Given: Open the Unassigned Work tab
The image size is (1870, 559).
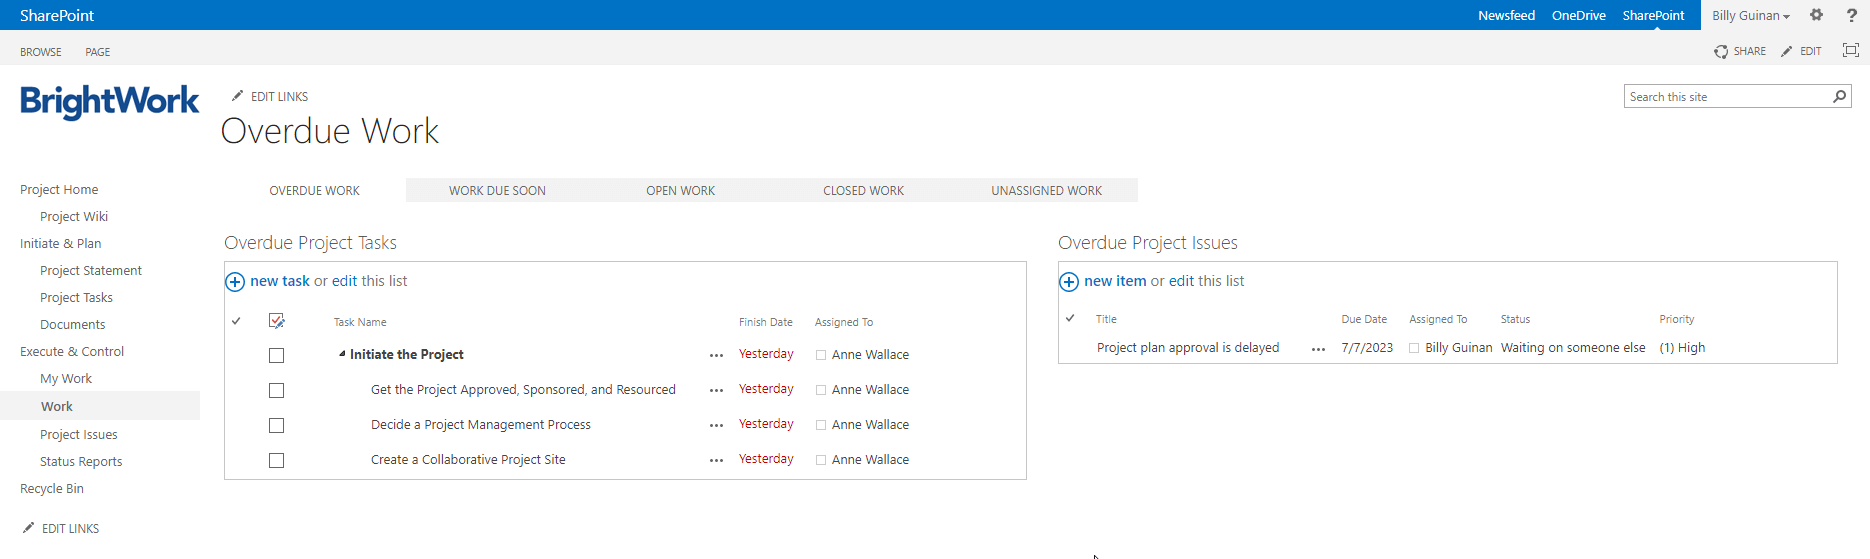Looking at the screenshot, I should tap(1046, 191).
